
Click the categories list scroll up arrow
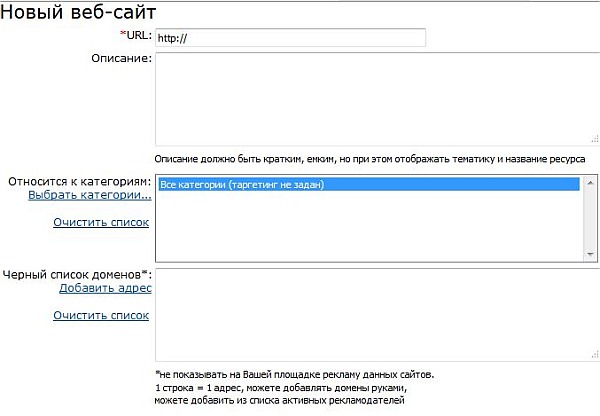coord(591,182)
